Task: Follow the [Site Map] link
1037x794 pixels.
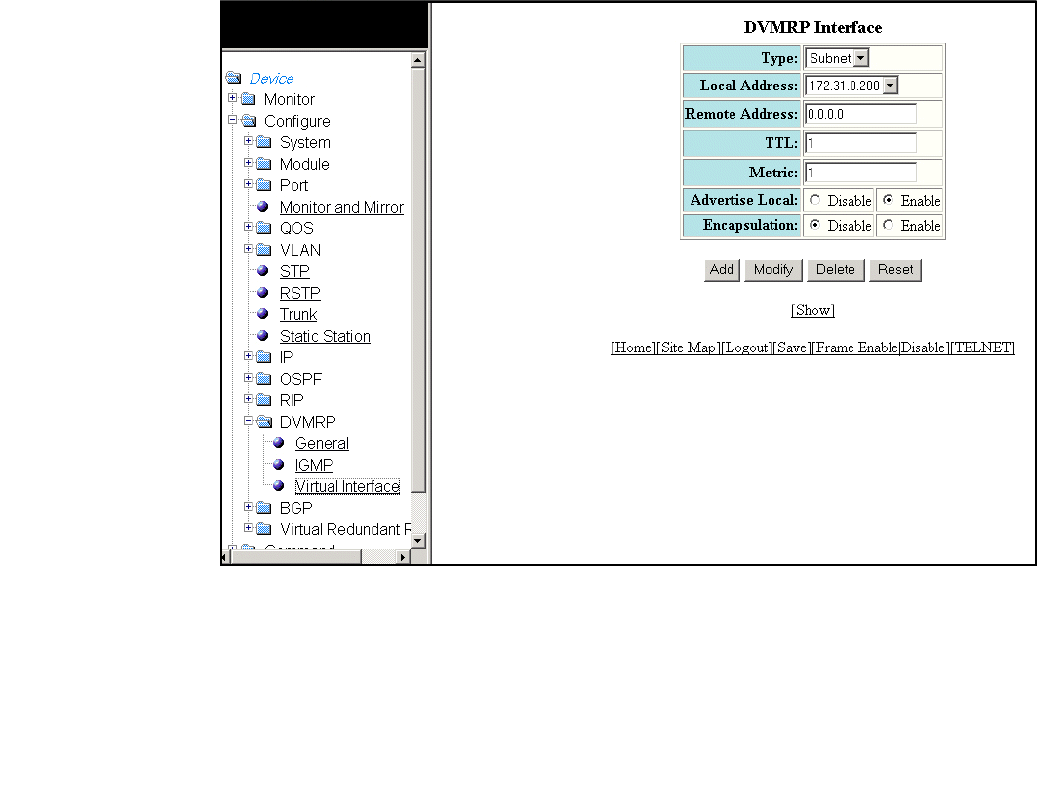Action: pos(688,348)
